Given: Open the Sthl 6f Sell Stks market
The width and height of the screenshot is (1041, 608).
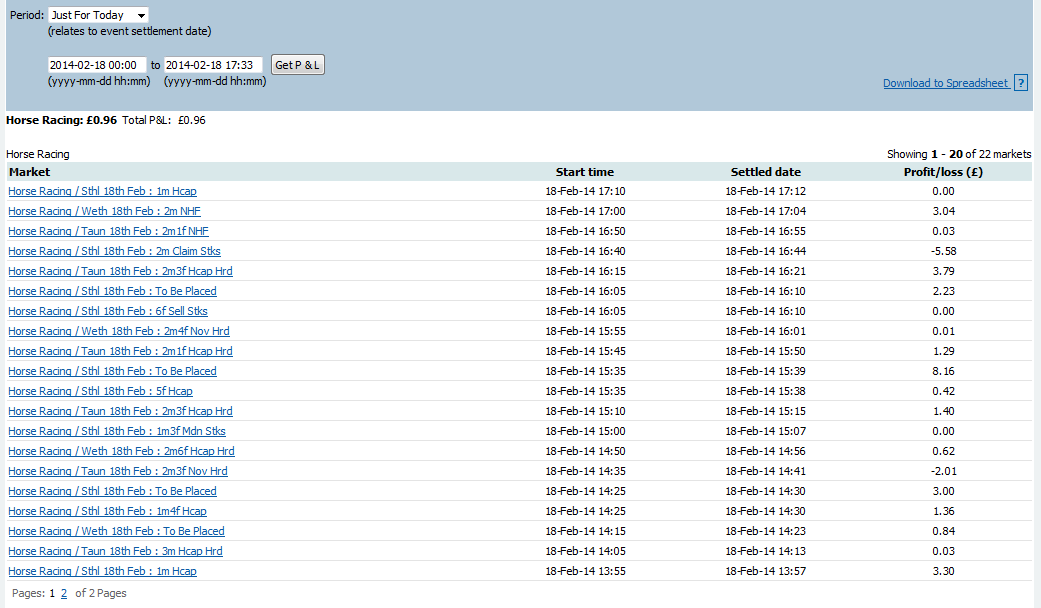Looking at the screenshot, I should coord(108,311).
